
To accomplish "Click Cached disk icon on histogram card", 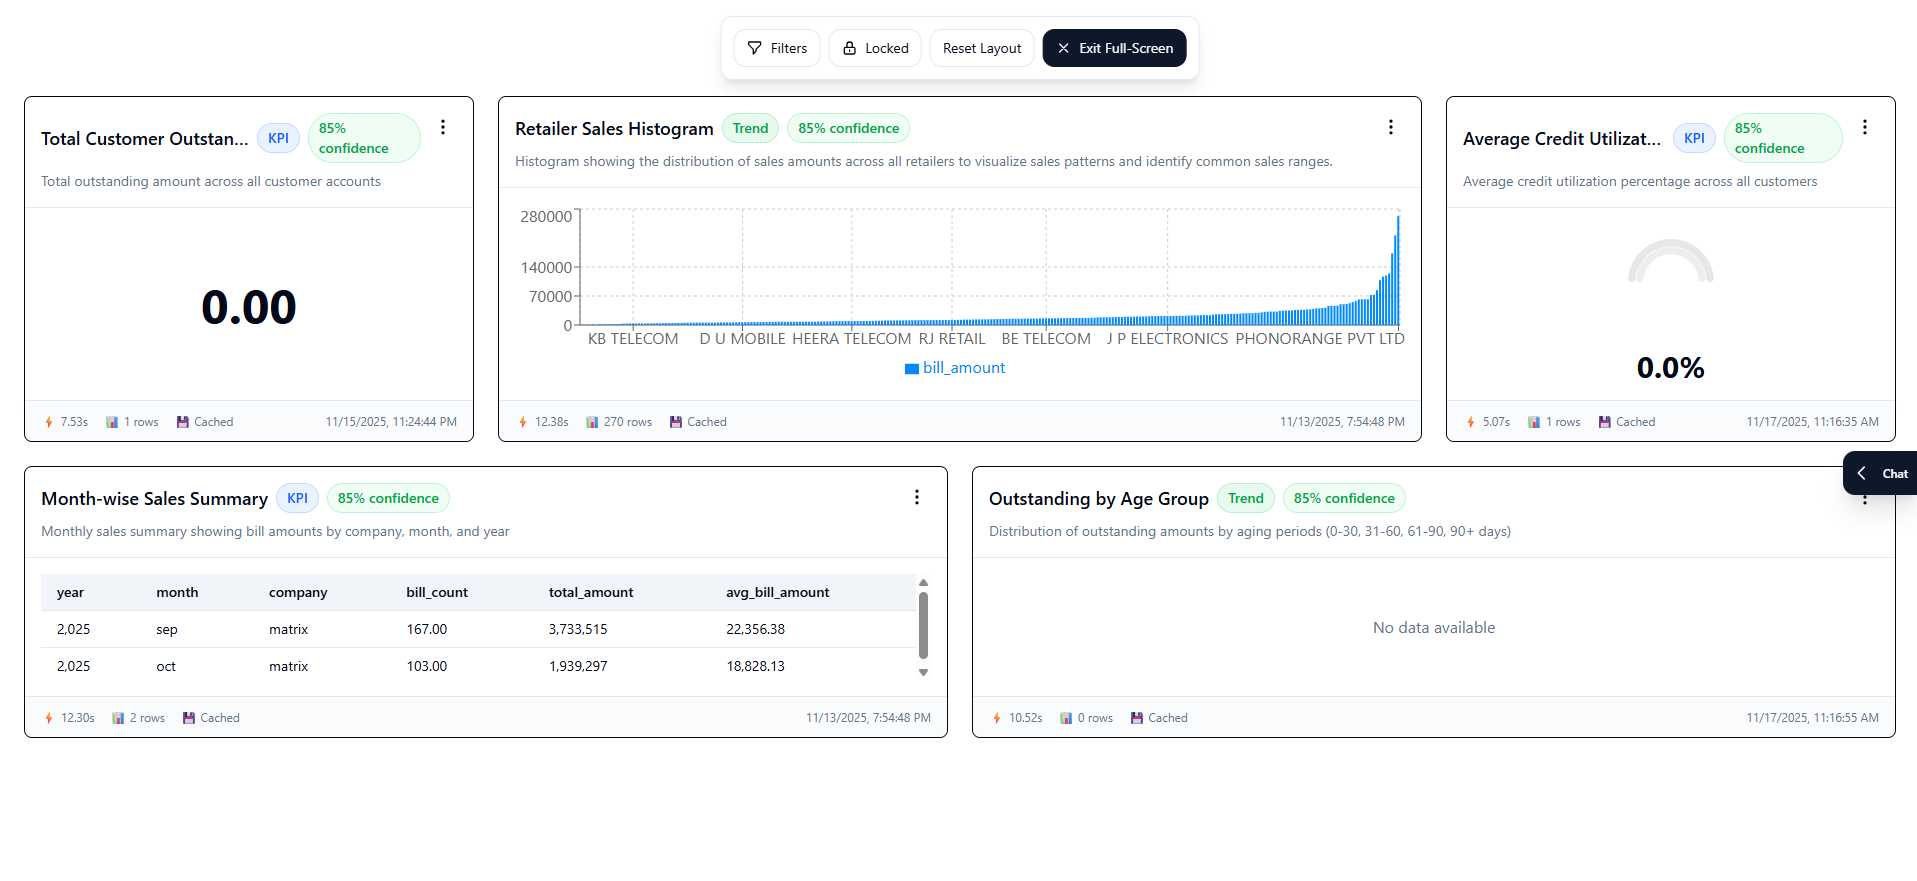I will (x=676, y=422).
